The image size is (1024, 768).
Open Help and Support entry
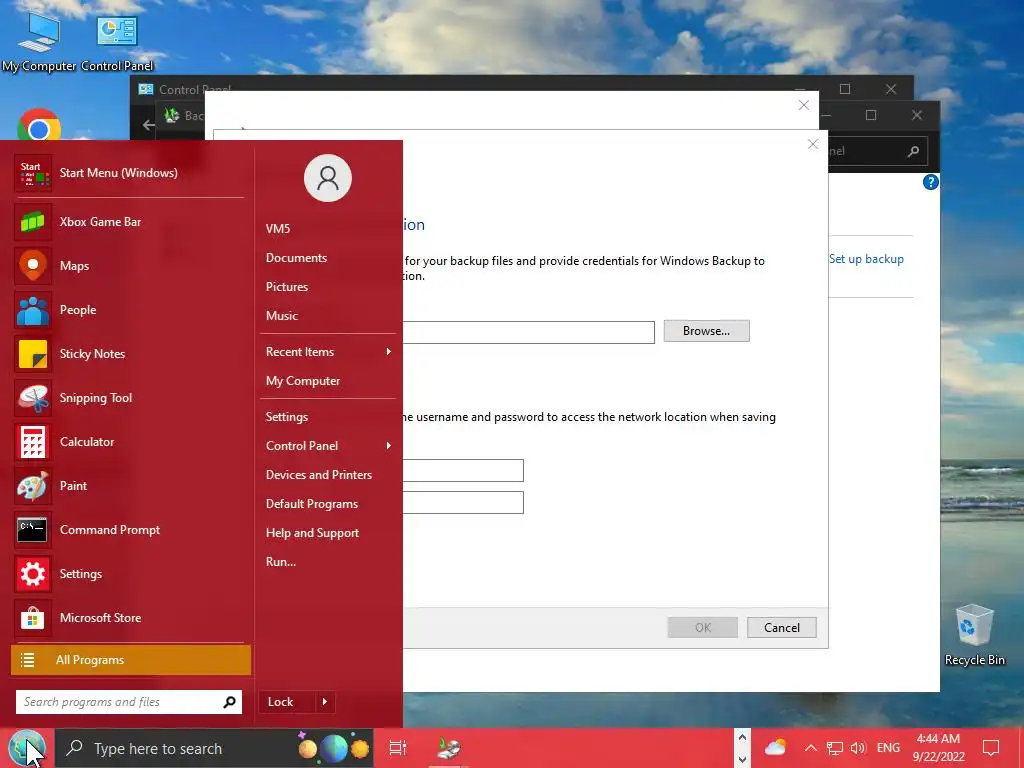(312, 533)
